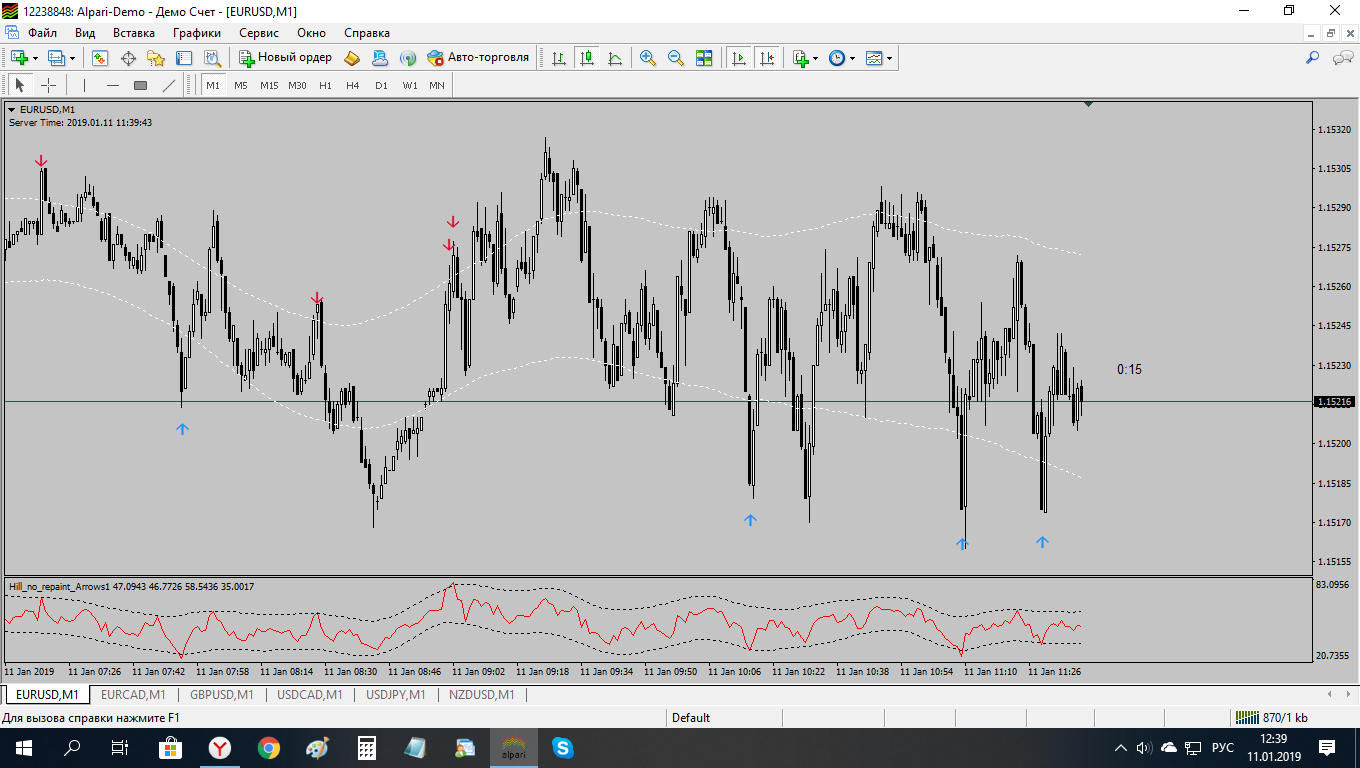Image resolution: width=1360 pixels, height=768 pixels.
Task: Expand the new chart dropdown arrow
Action: [33, 58]
